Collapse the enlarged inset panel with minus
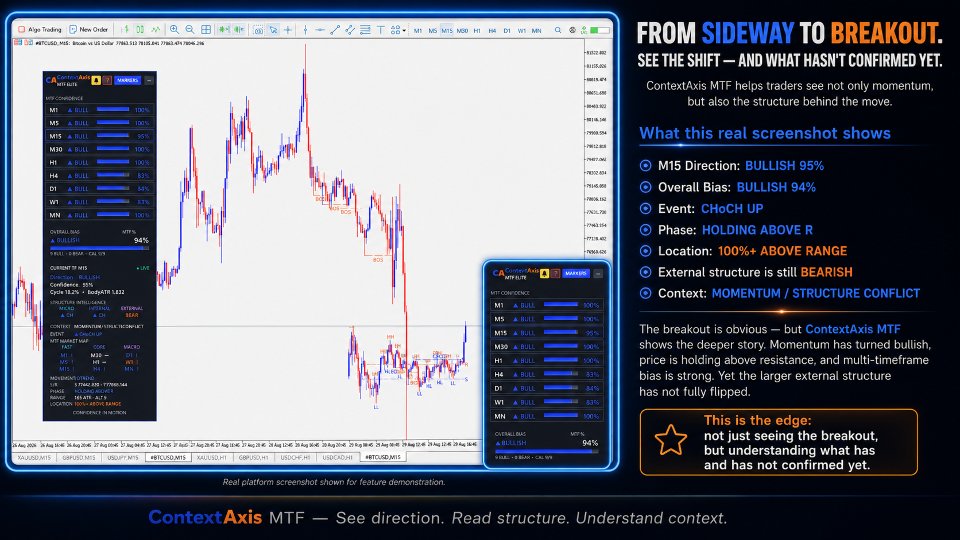 598,273
